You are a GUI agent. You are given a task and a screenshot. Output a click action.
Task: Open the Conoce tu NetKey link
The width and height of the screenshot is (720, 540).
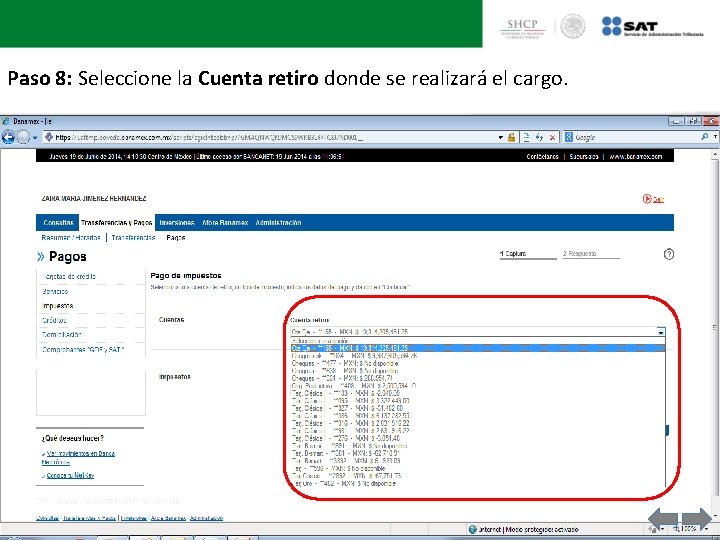pos(70,476)
